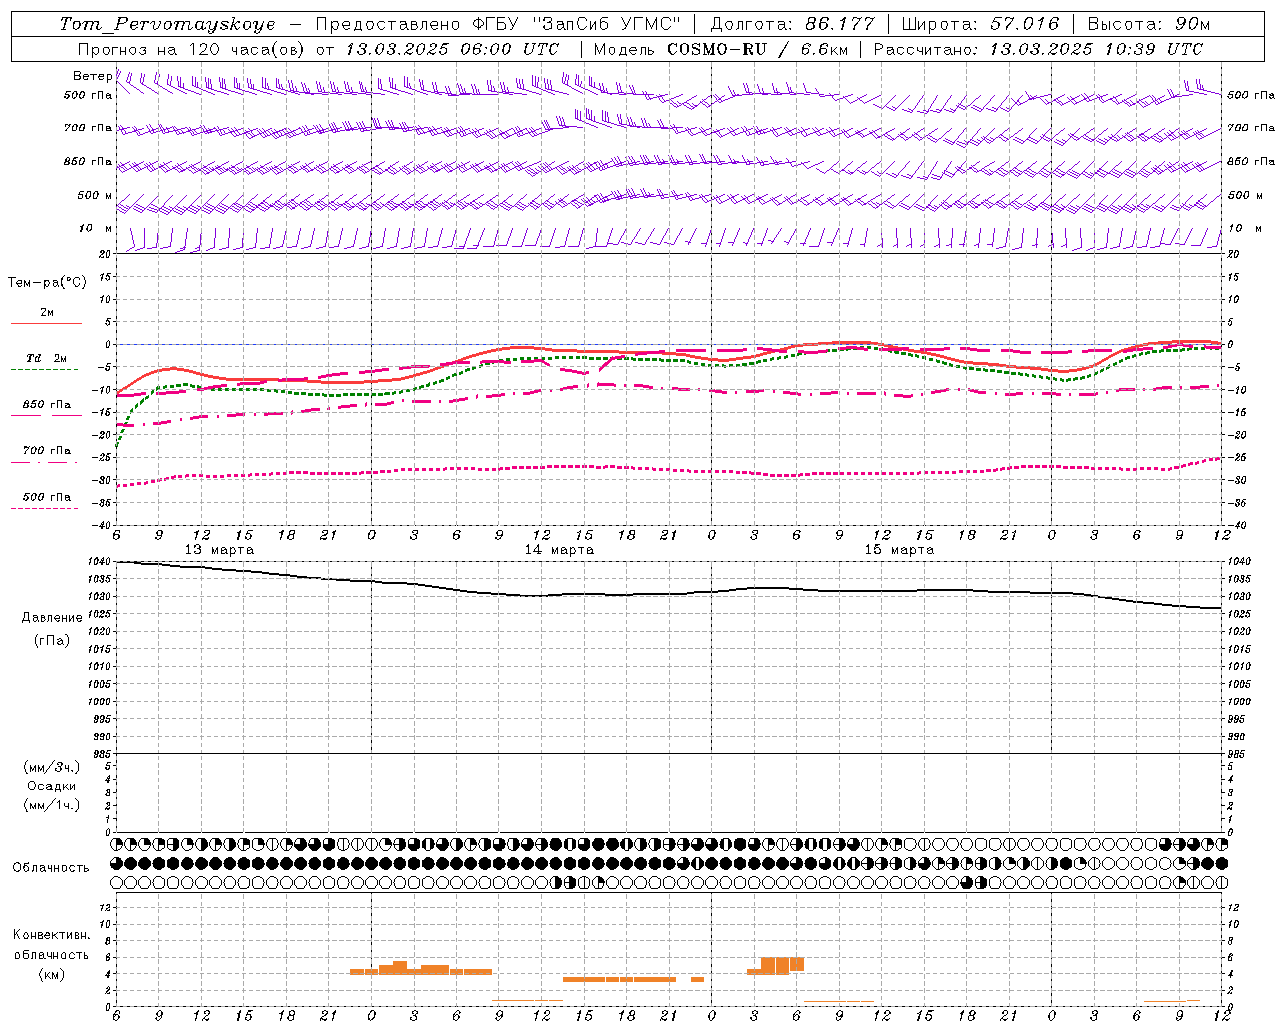Click the 'Рассчитано: 13.03.2025 10:39 UTC' timestamp

point(1039,49)
